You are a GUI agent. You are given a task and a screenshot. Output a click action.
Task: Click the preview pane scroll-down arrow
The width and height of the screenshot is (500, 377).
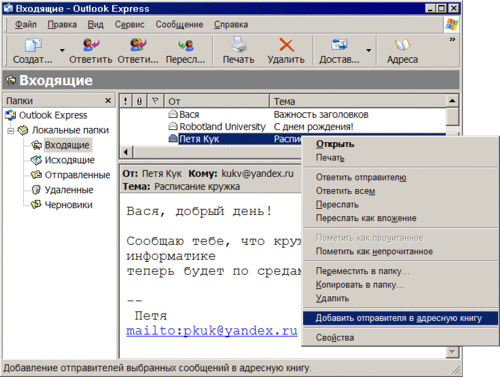[452, 352]
